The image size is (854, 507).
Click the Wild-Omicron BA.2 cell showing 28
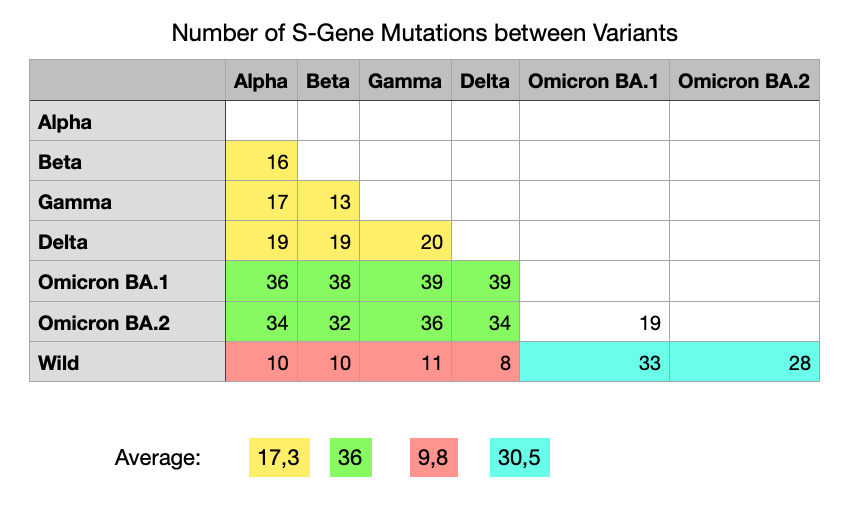(x=744, y=363)
